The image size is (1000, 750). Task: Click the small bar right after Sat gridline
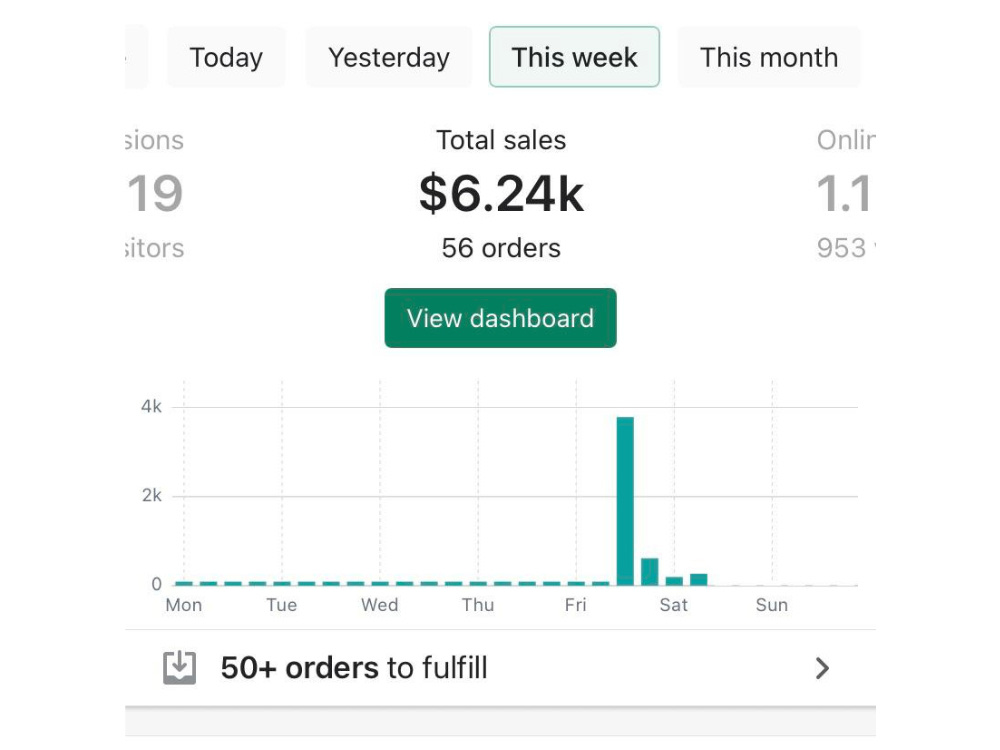tap(698, 579)
